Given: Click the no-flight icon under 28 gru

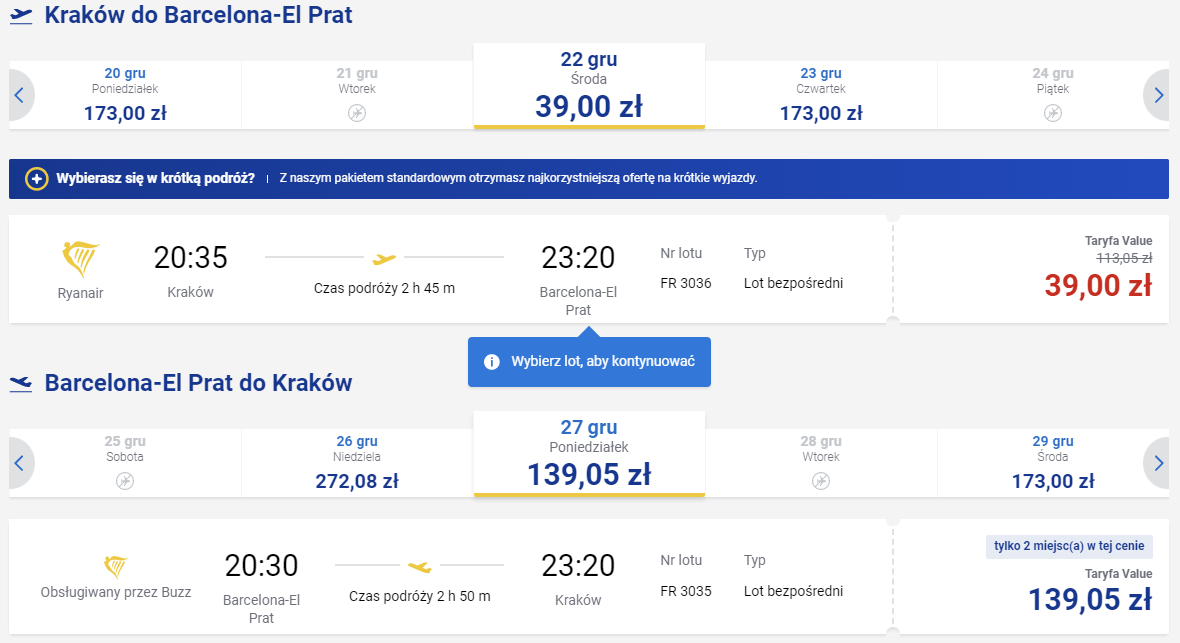Looking at the screenshot, I should click(x=821, y=481).
